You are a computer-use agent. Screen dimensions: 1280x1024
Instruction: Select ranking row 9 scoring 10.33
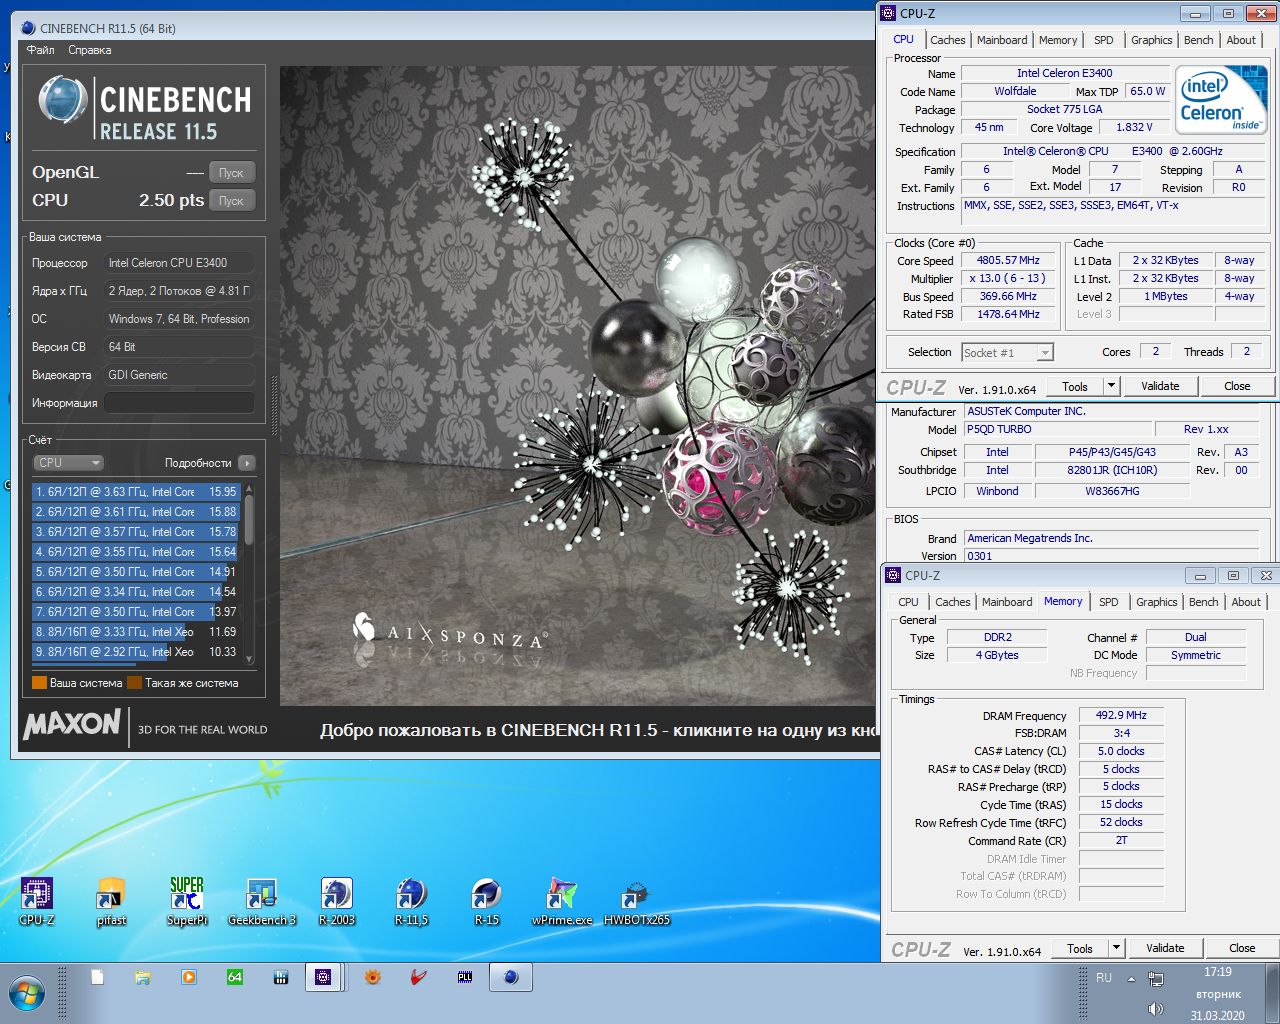point(136,652)
